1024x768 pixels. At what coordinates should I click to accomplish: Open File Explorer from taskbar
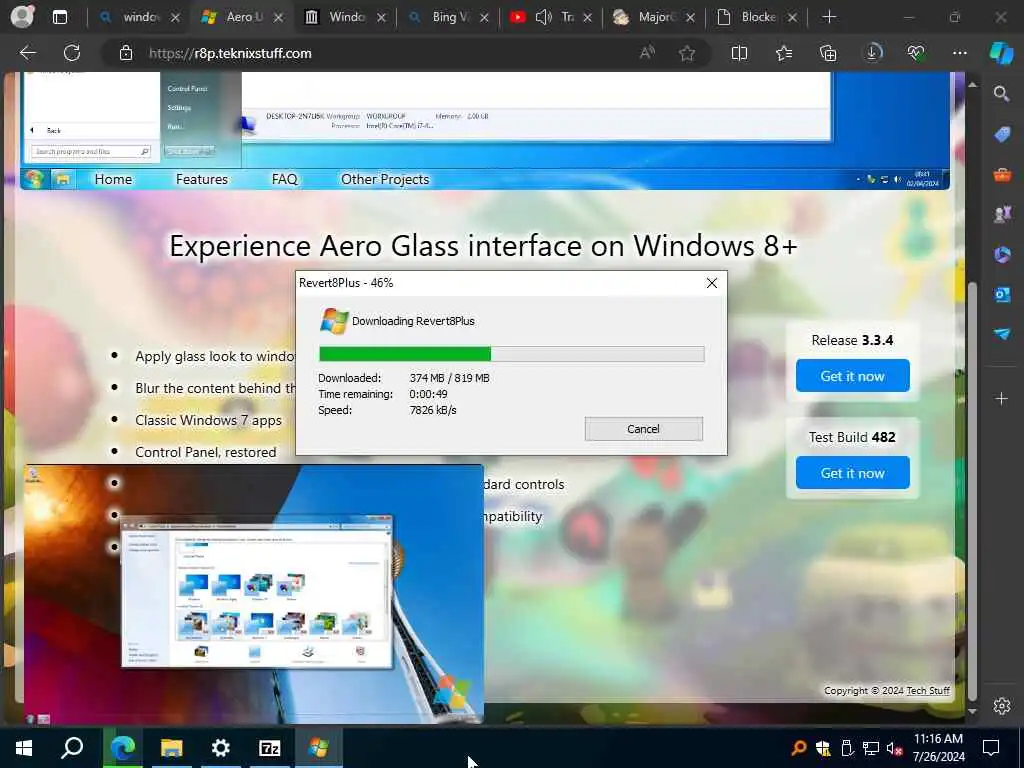tap(171, 748)
